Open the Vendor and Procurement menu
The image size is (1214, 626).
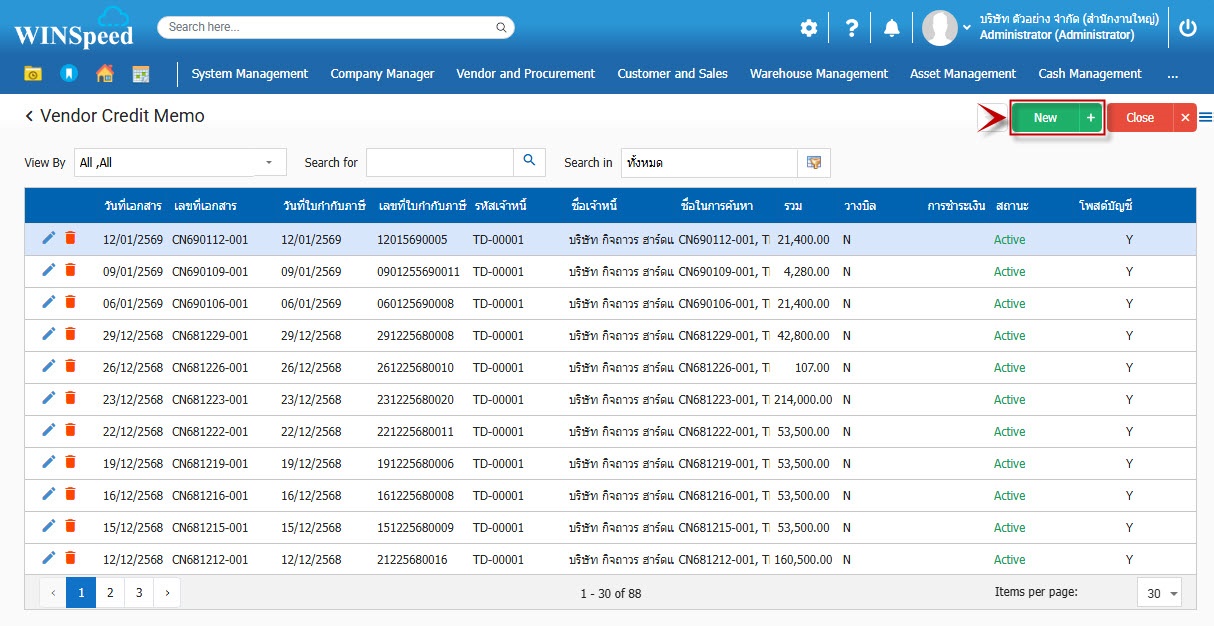[525, 73]
